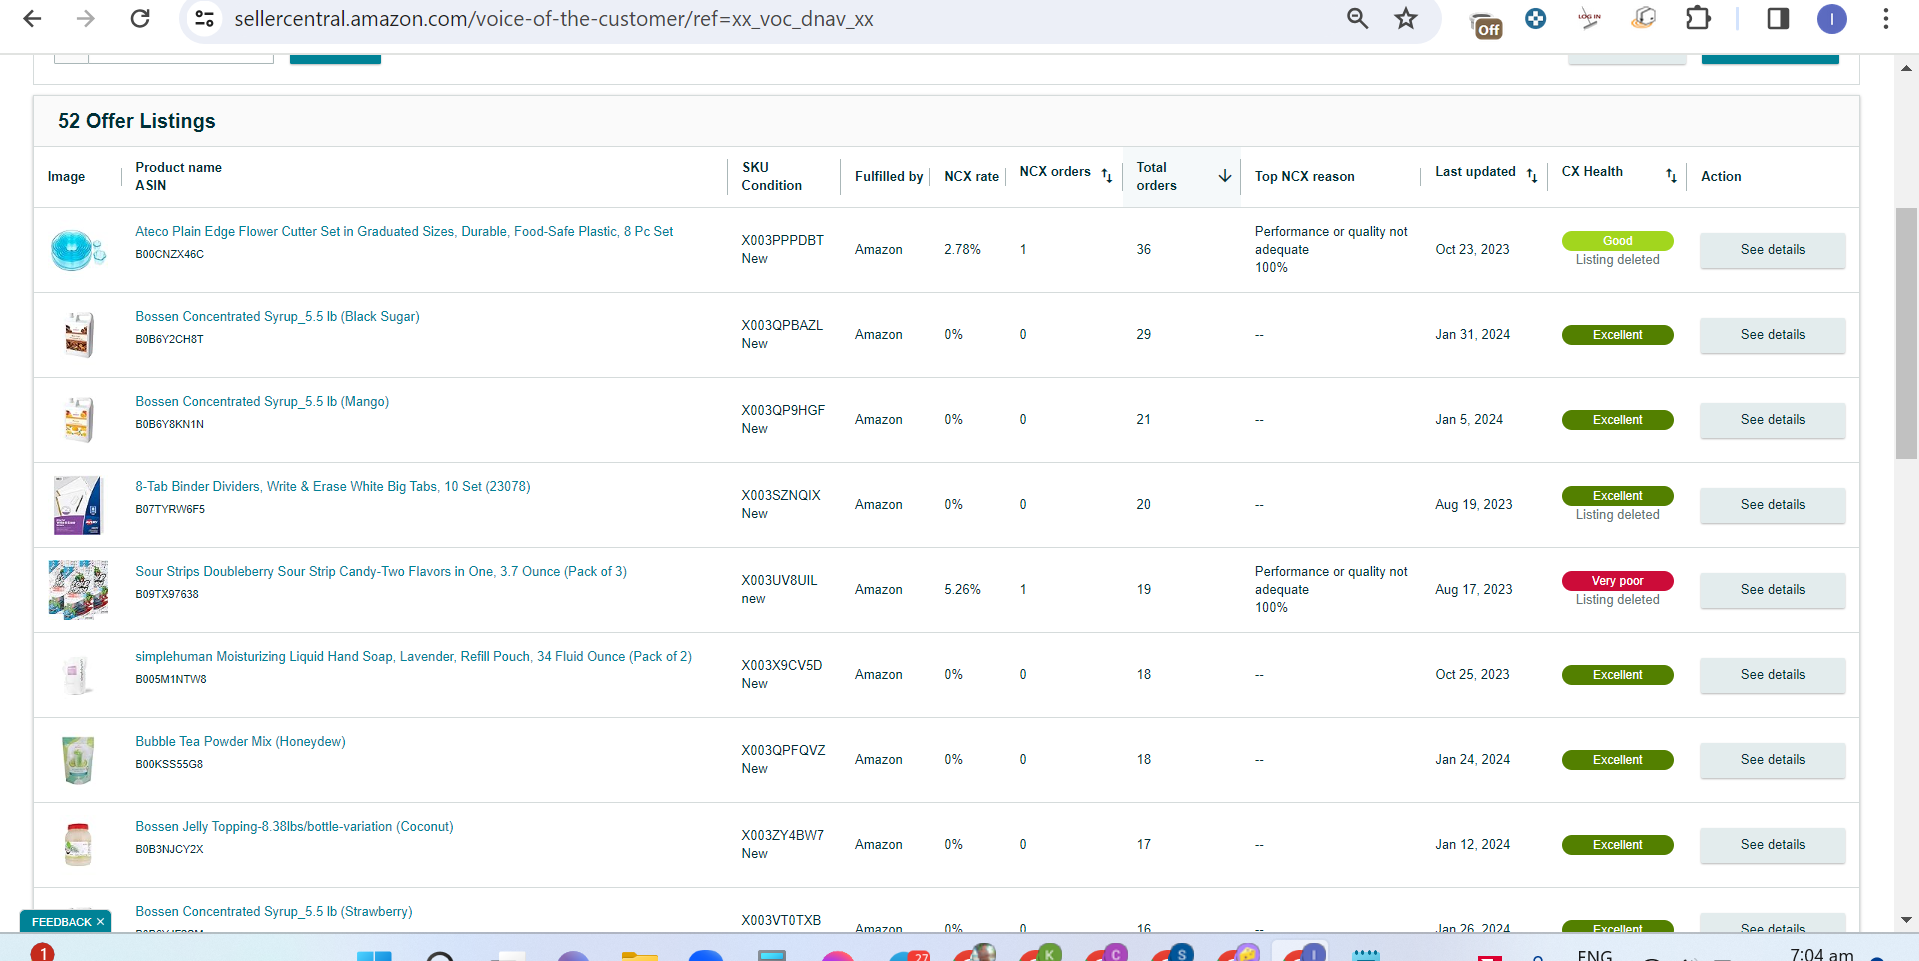
Task: Click the 2.78% NCX rate value
Action: pos(962,250)
